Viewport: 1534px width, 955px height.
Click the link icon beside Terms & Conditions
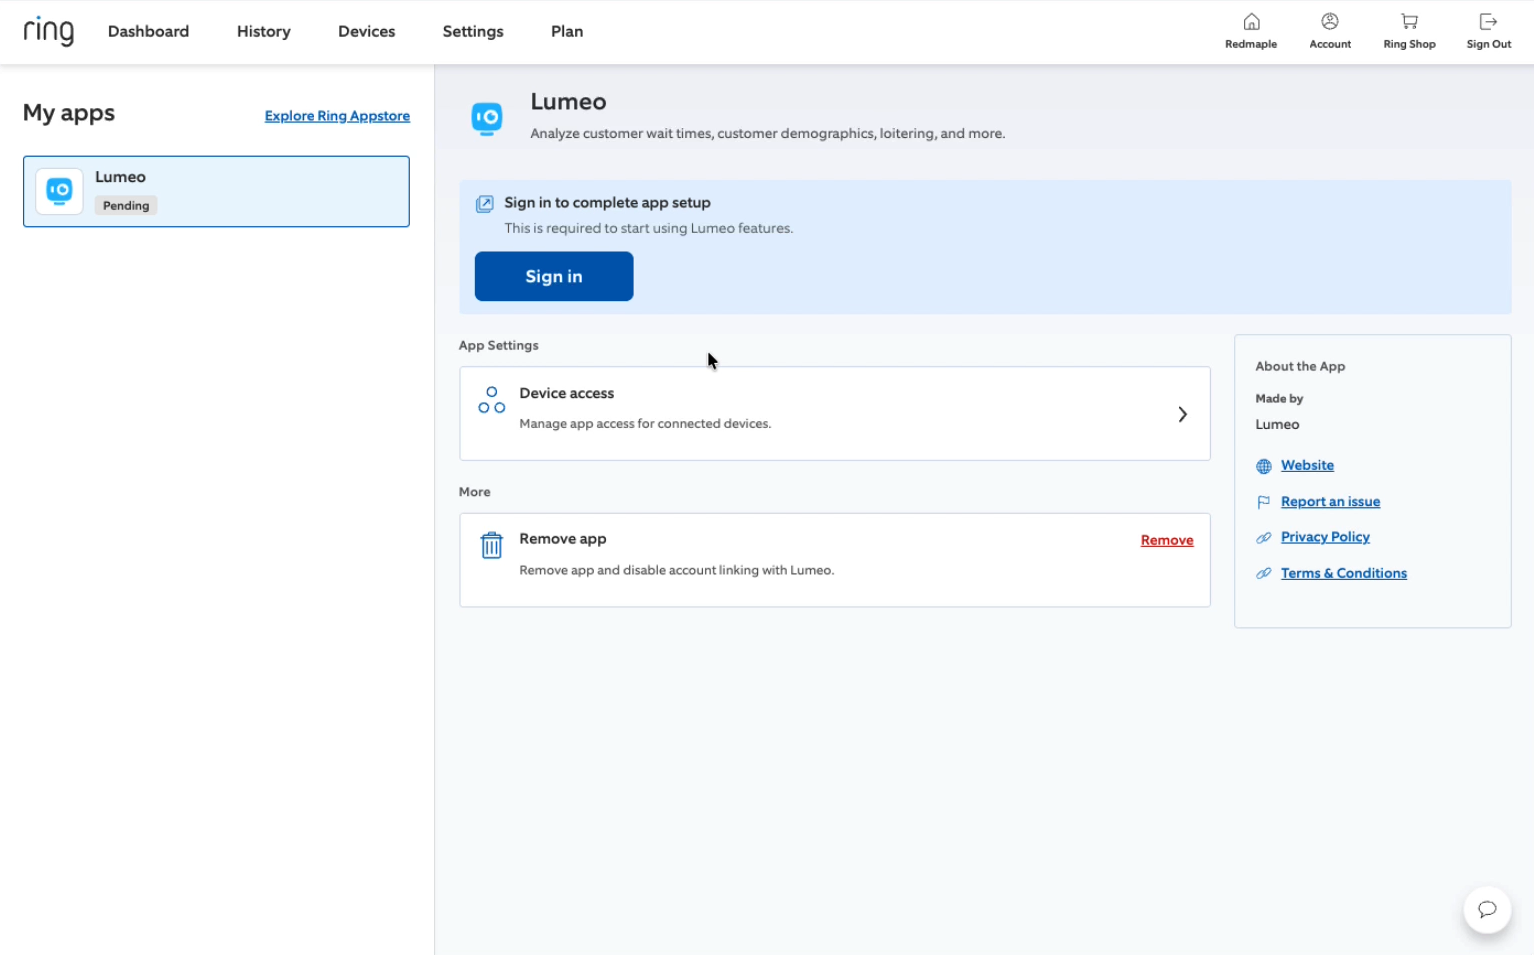[1264, 573]
